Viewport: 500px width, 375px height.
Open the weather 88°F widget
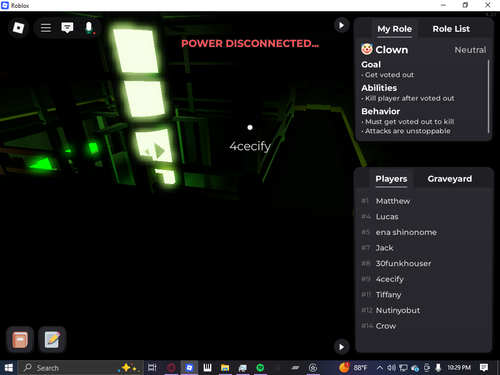(x=353, y=368)
